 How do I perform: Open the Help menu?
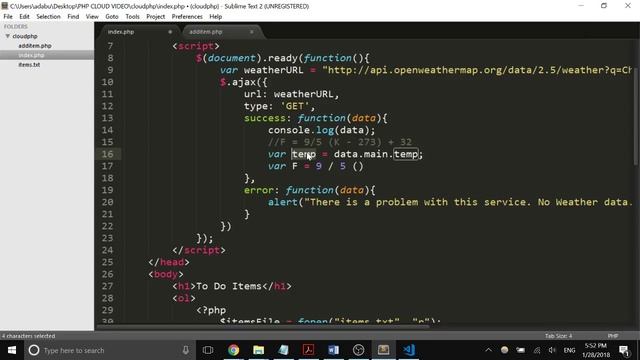216,17
